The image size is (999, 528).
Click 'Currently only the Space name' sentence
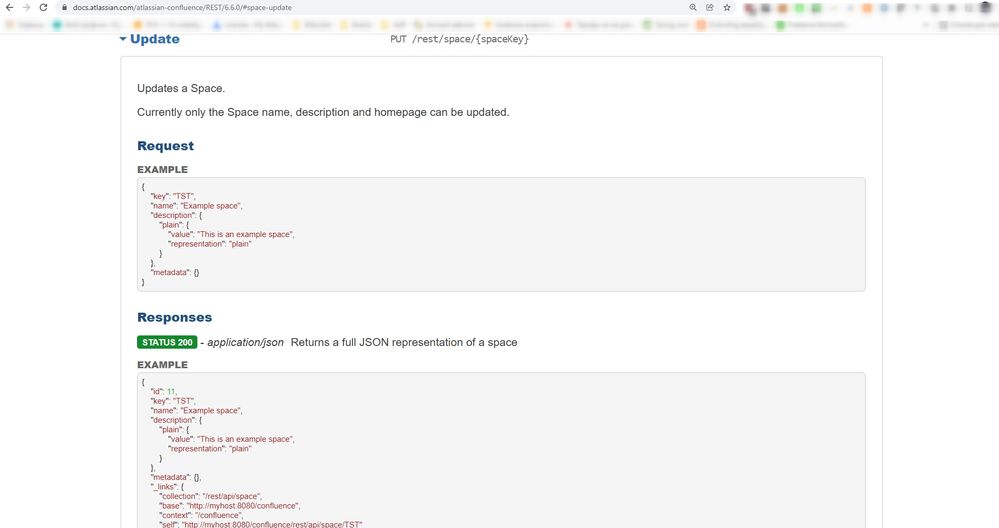pos(323,112)
